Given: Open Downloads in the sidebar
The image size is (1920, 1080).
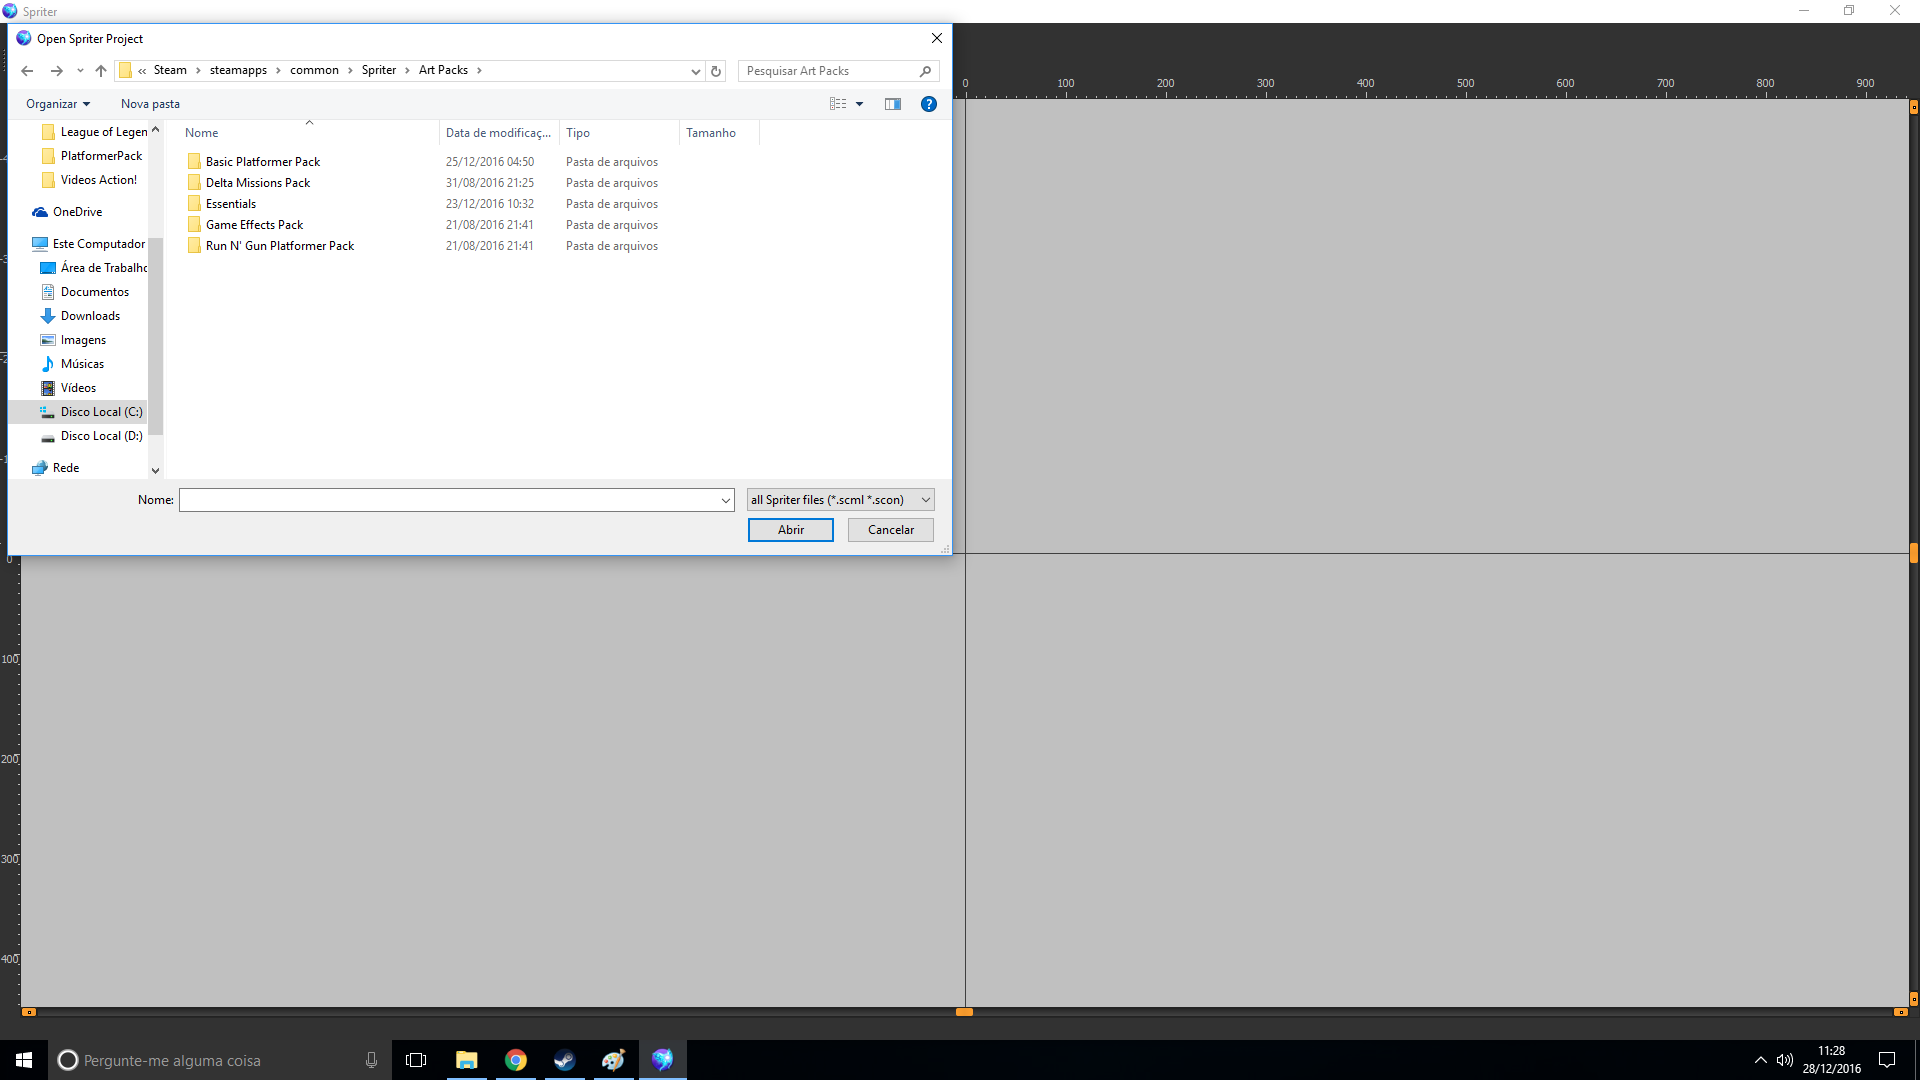Looking at the screenshot, I should (x=80, y=316).
